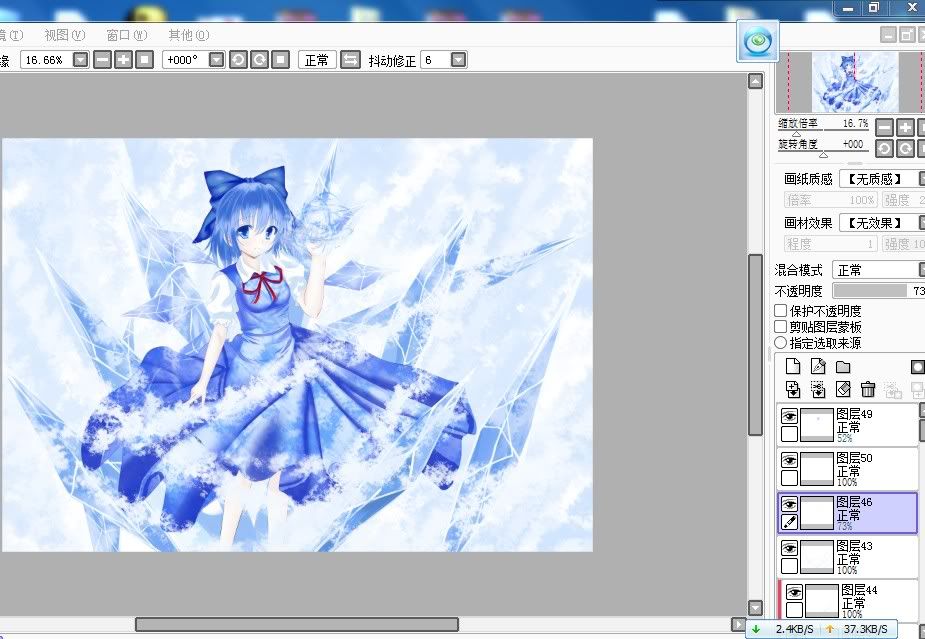Open the 抖动修正 stabilizer value dropdown
Image resolution: width=925 pixels, height=639 pixels.
pos(458,60)
